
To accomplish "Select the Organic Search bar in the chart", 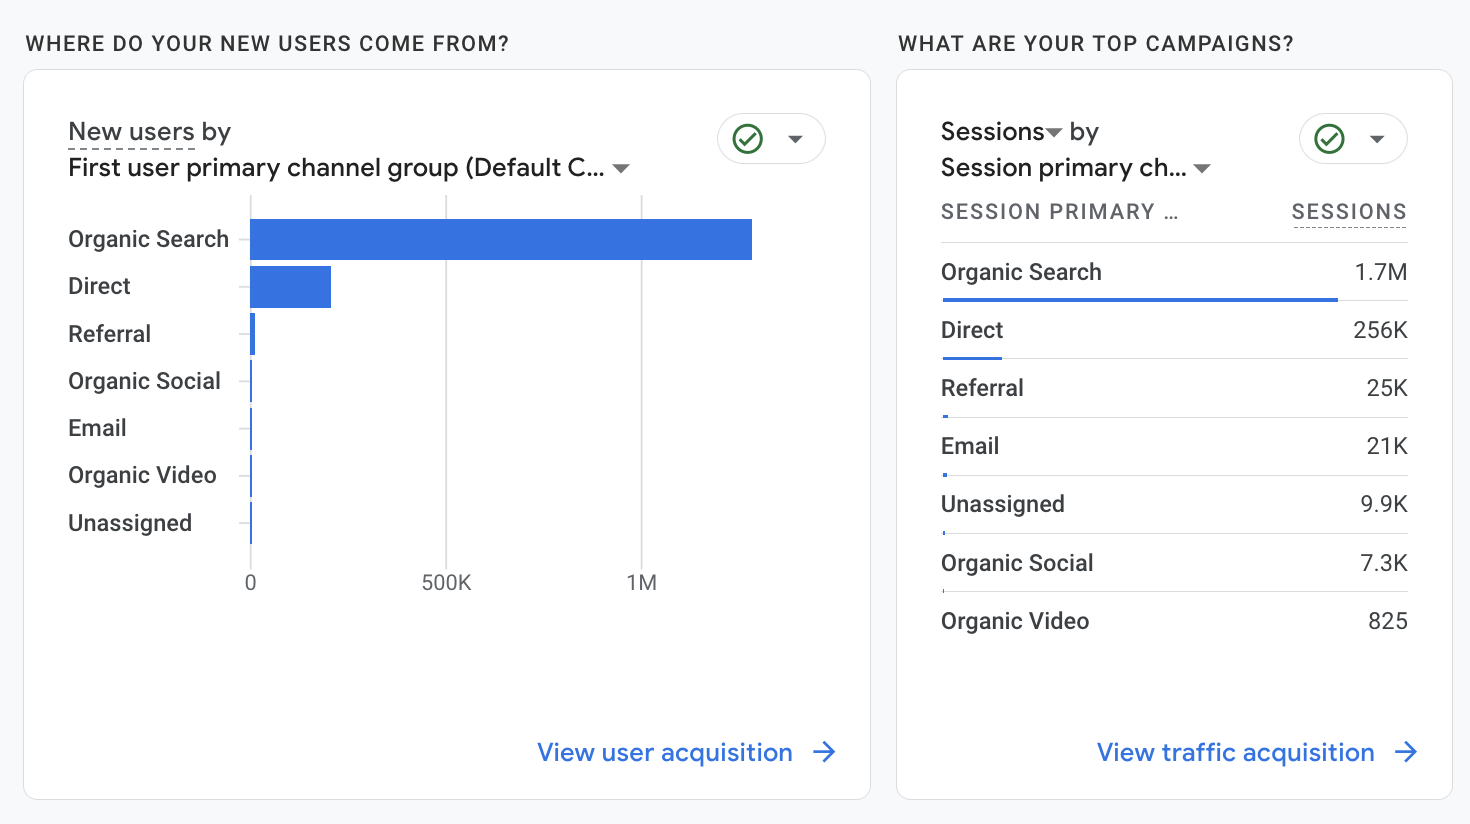I will [x=500, y=238].
